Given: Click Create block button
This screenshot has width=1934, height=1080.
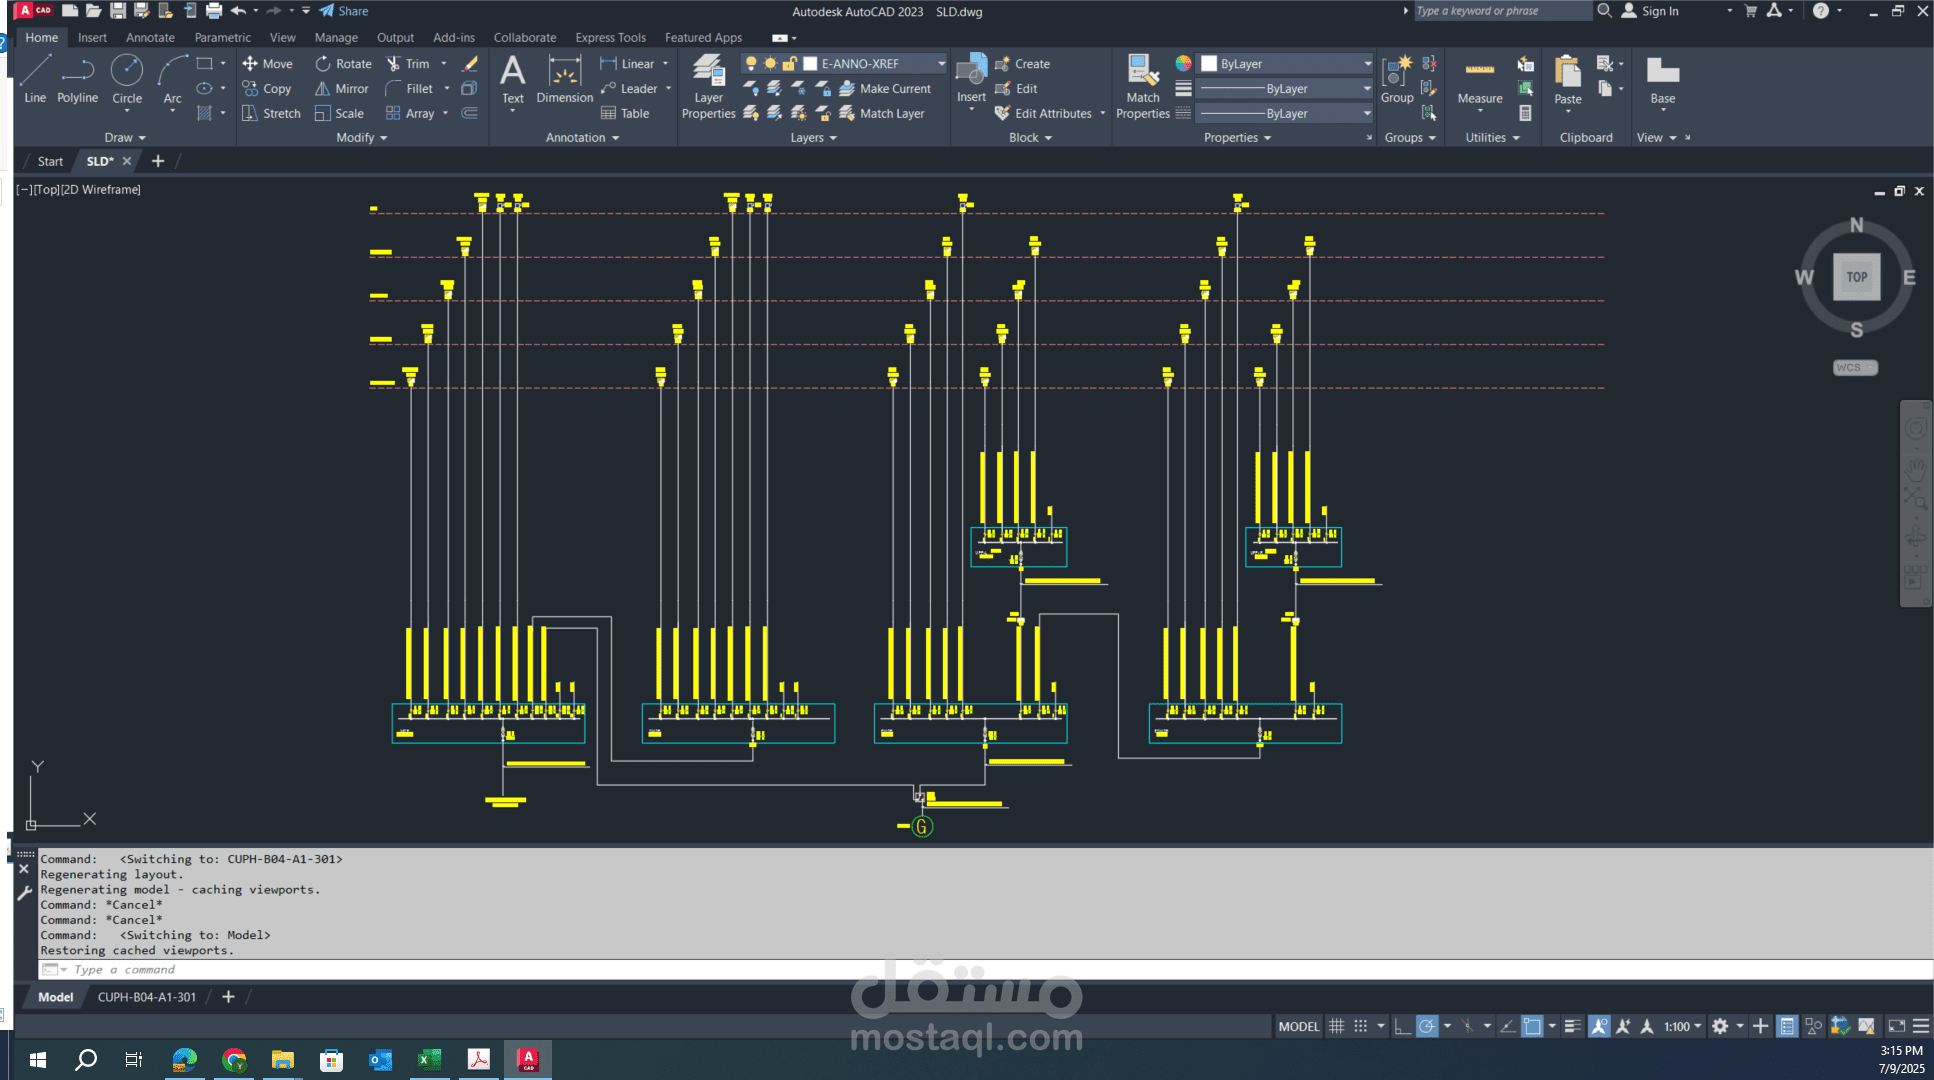Looking at the screenshot, I should coord(1022,63).
